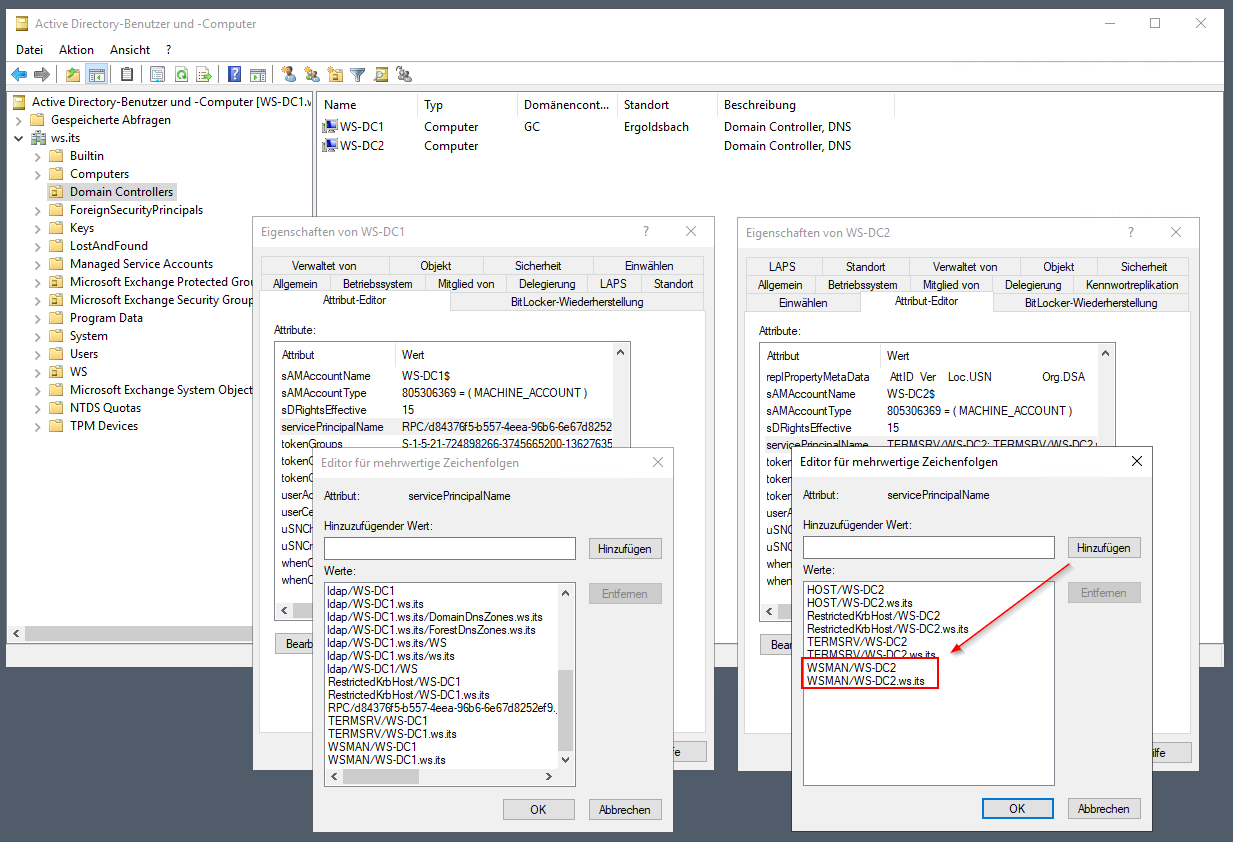Open Properties via toolbar icon
The image size is (1233, 842).
157,74
